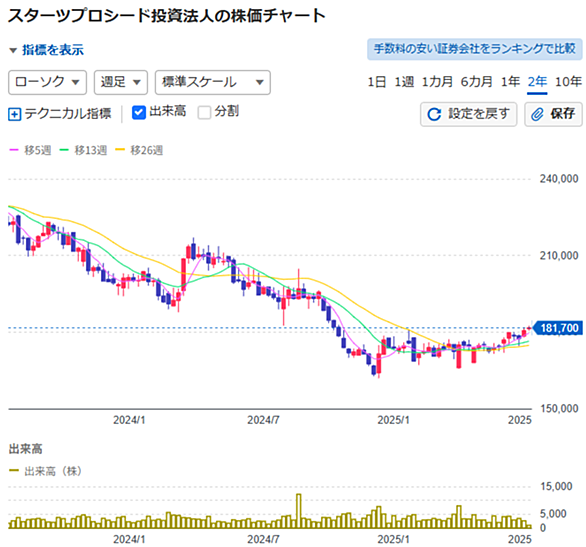Click the 移26週 legend entry
Viewport: 586px width, 547px height.
pos(139,150)
